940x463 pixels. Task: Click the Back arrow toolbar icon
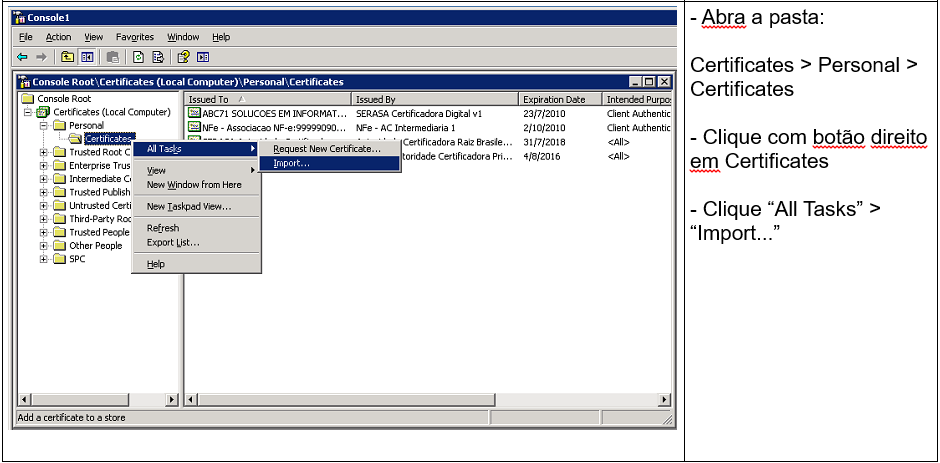tap(23, 57)
